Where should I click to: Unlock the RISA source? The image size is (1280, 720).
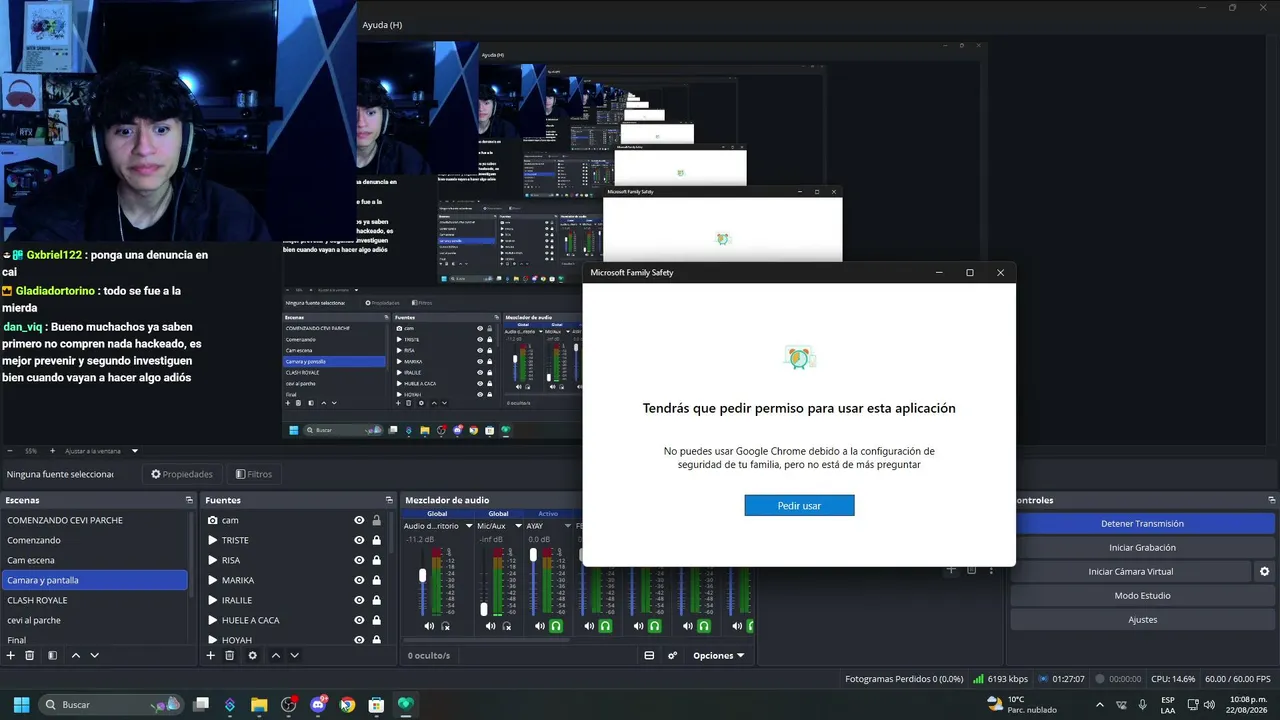point(376,560)
